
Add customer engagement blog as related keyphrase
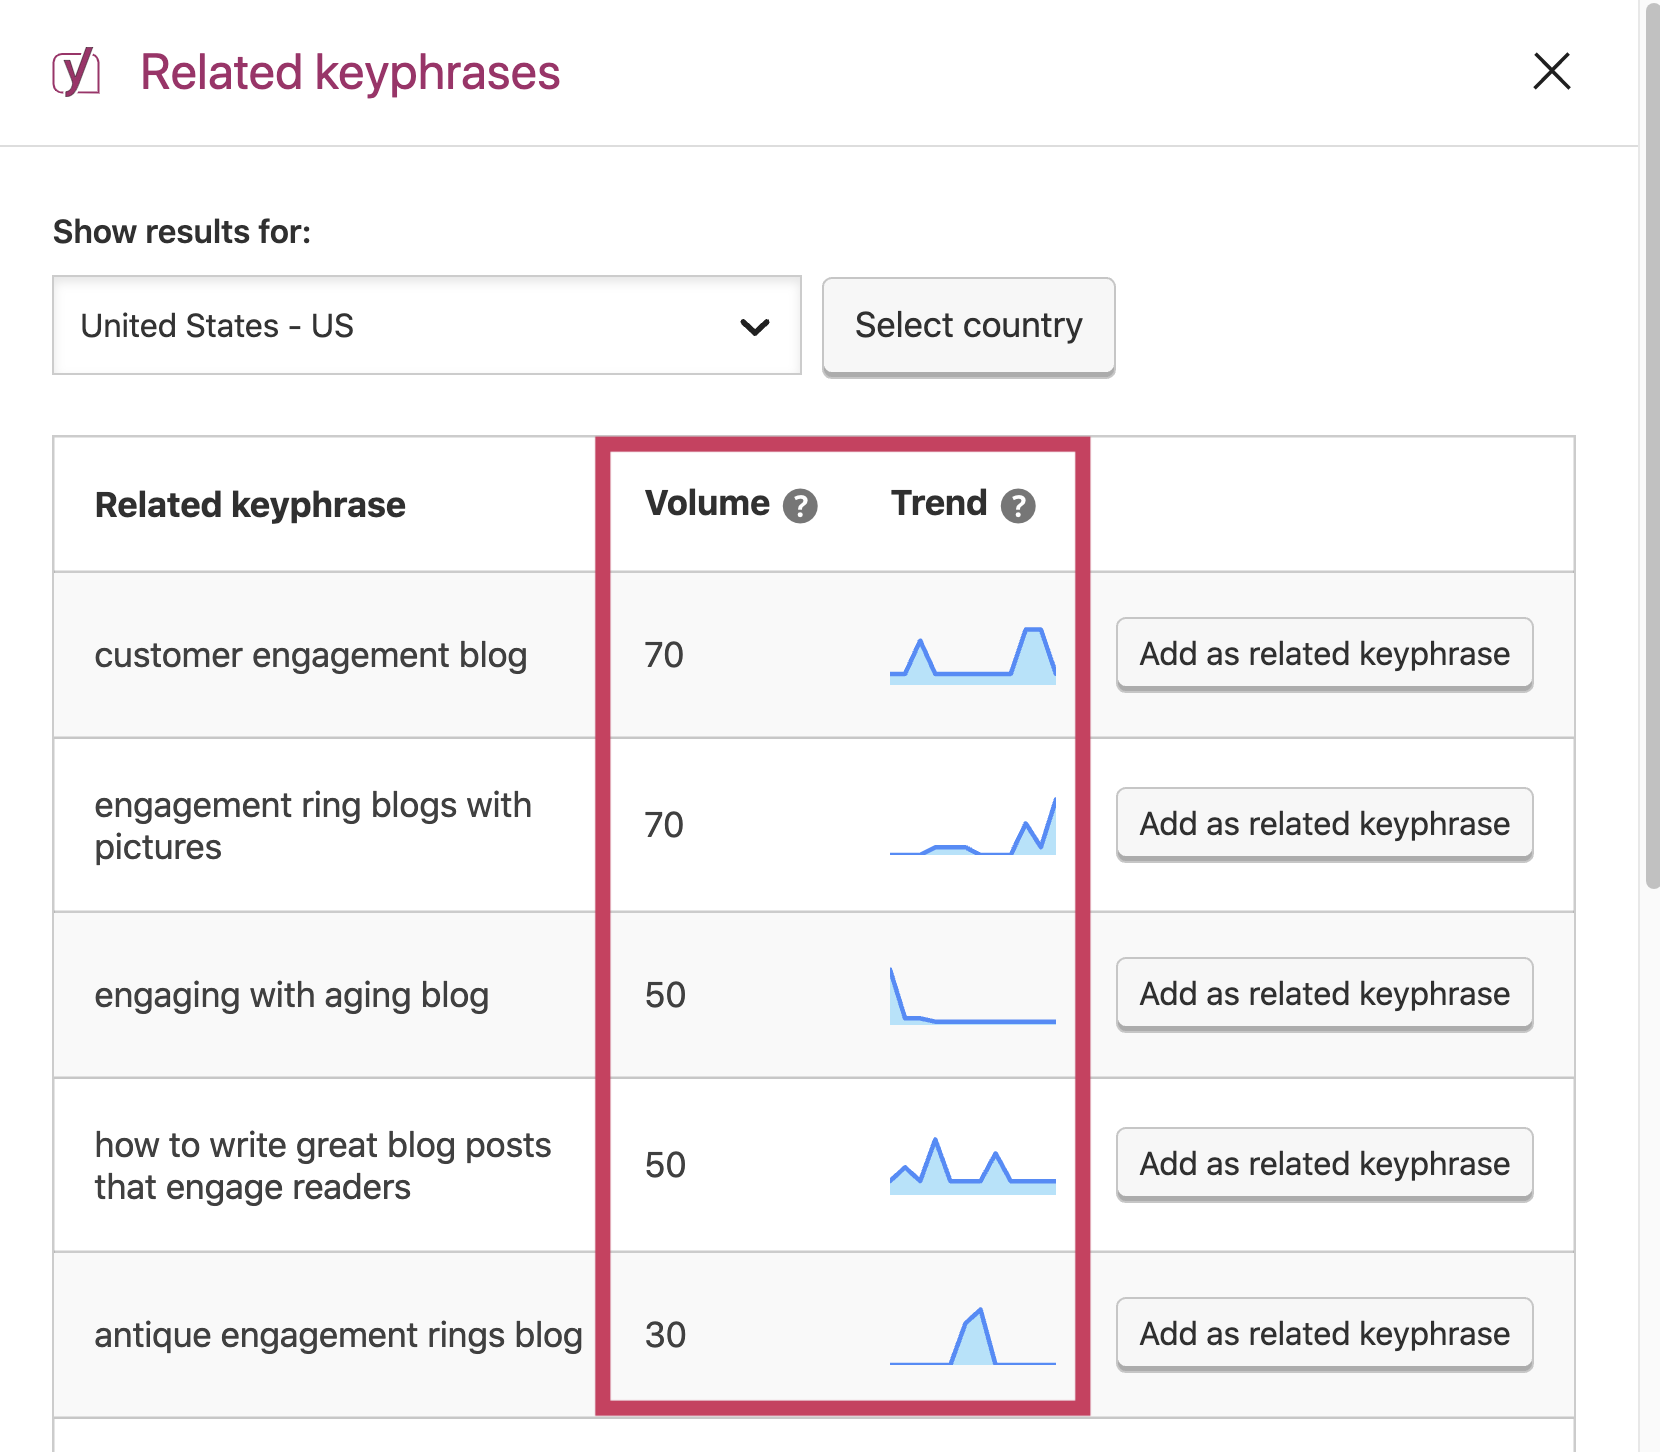[1322, 654]
